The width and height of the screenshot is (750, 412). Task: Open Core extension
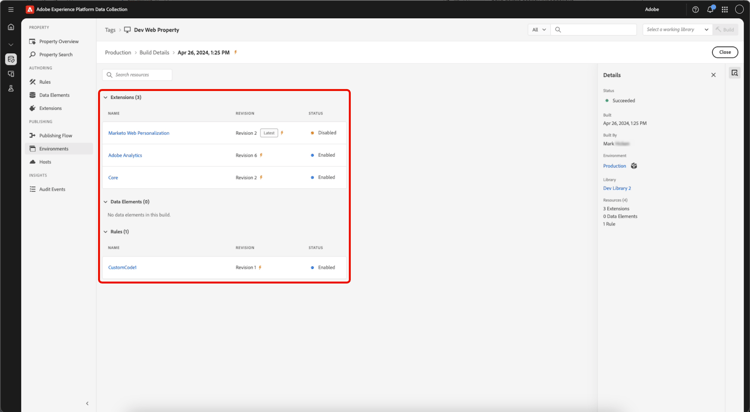tap(113, 178)
